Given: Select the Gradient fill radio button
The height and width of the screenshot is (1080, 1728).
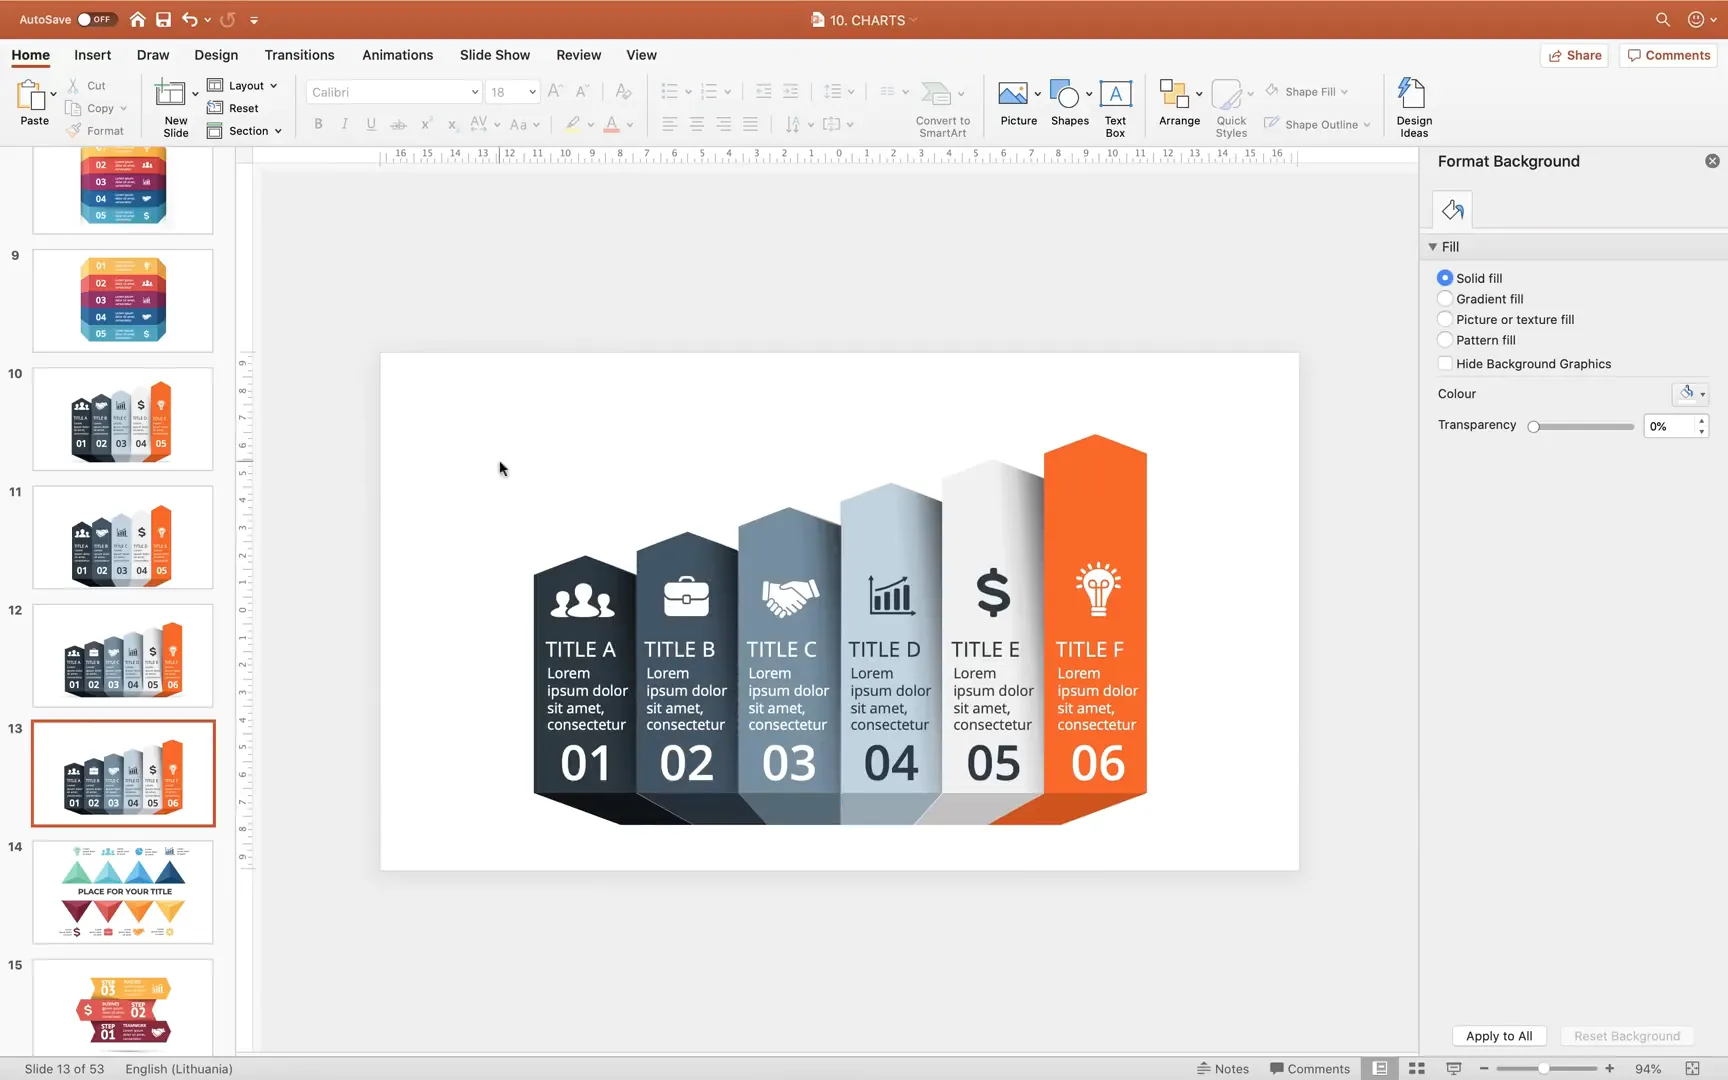Looking at the screenshot, I should (x=1445, y=298).
